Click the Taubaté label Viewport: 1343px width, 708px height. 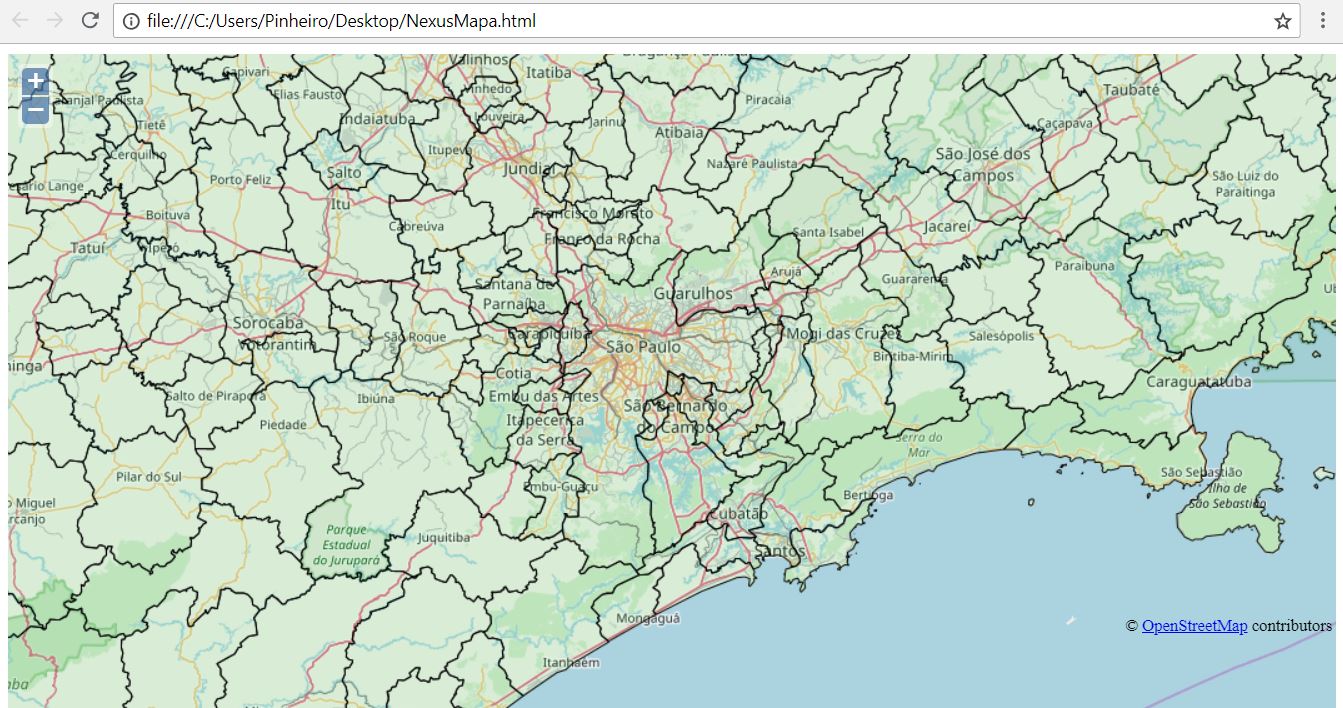coord(1131,90)
